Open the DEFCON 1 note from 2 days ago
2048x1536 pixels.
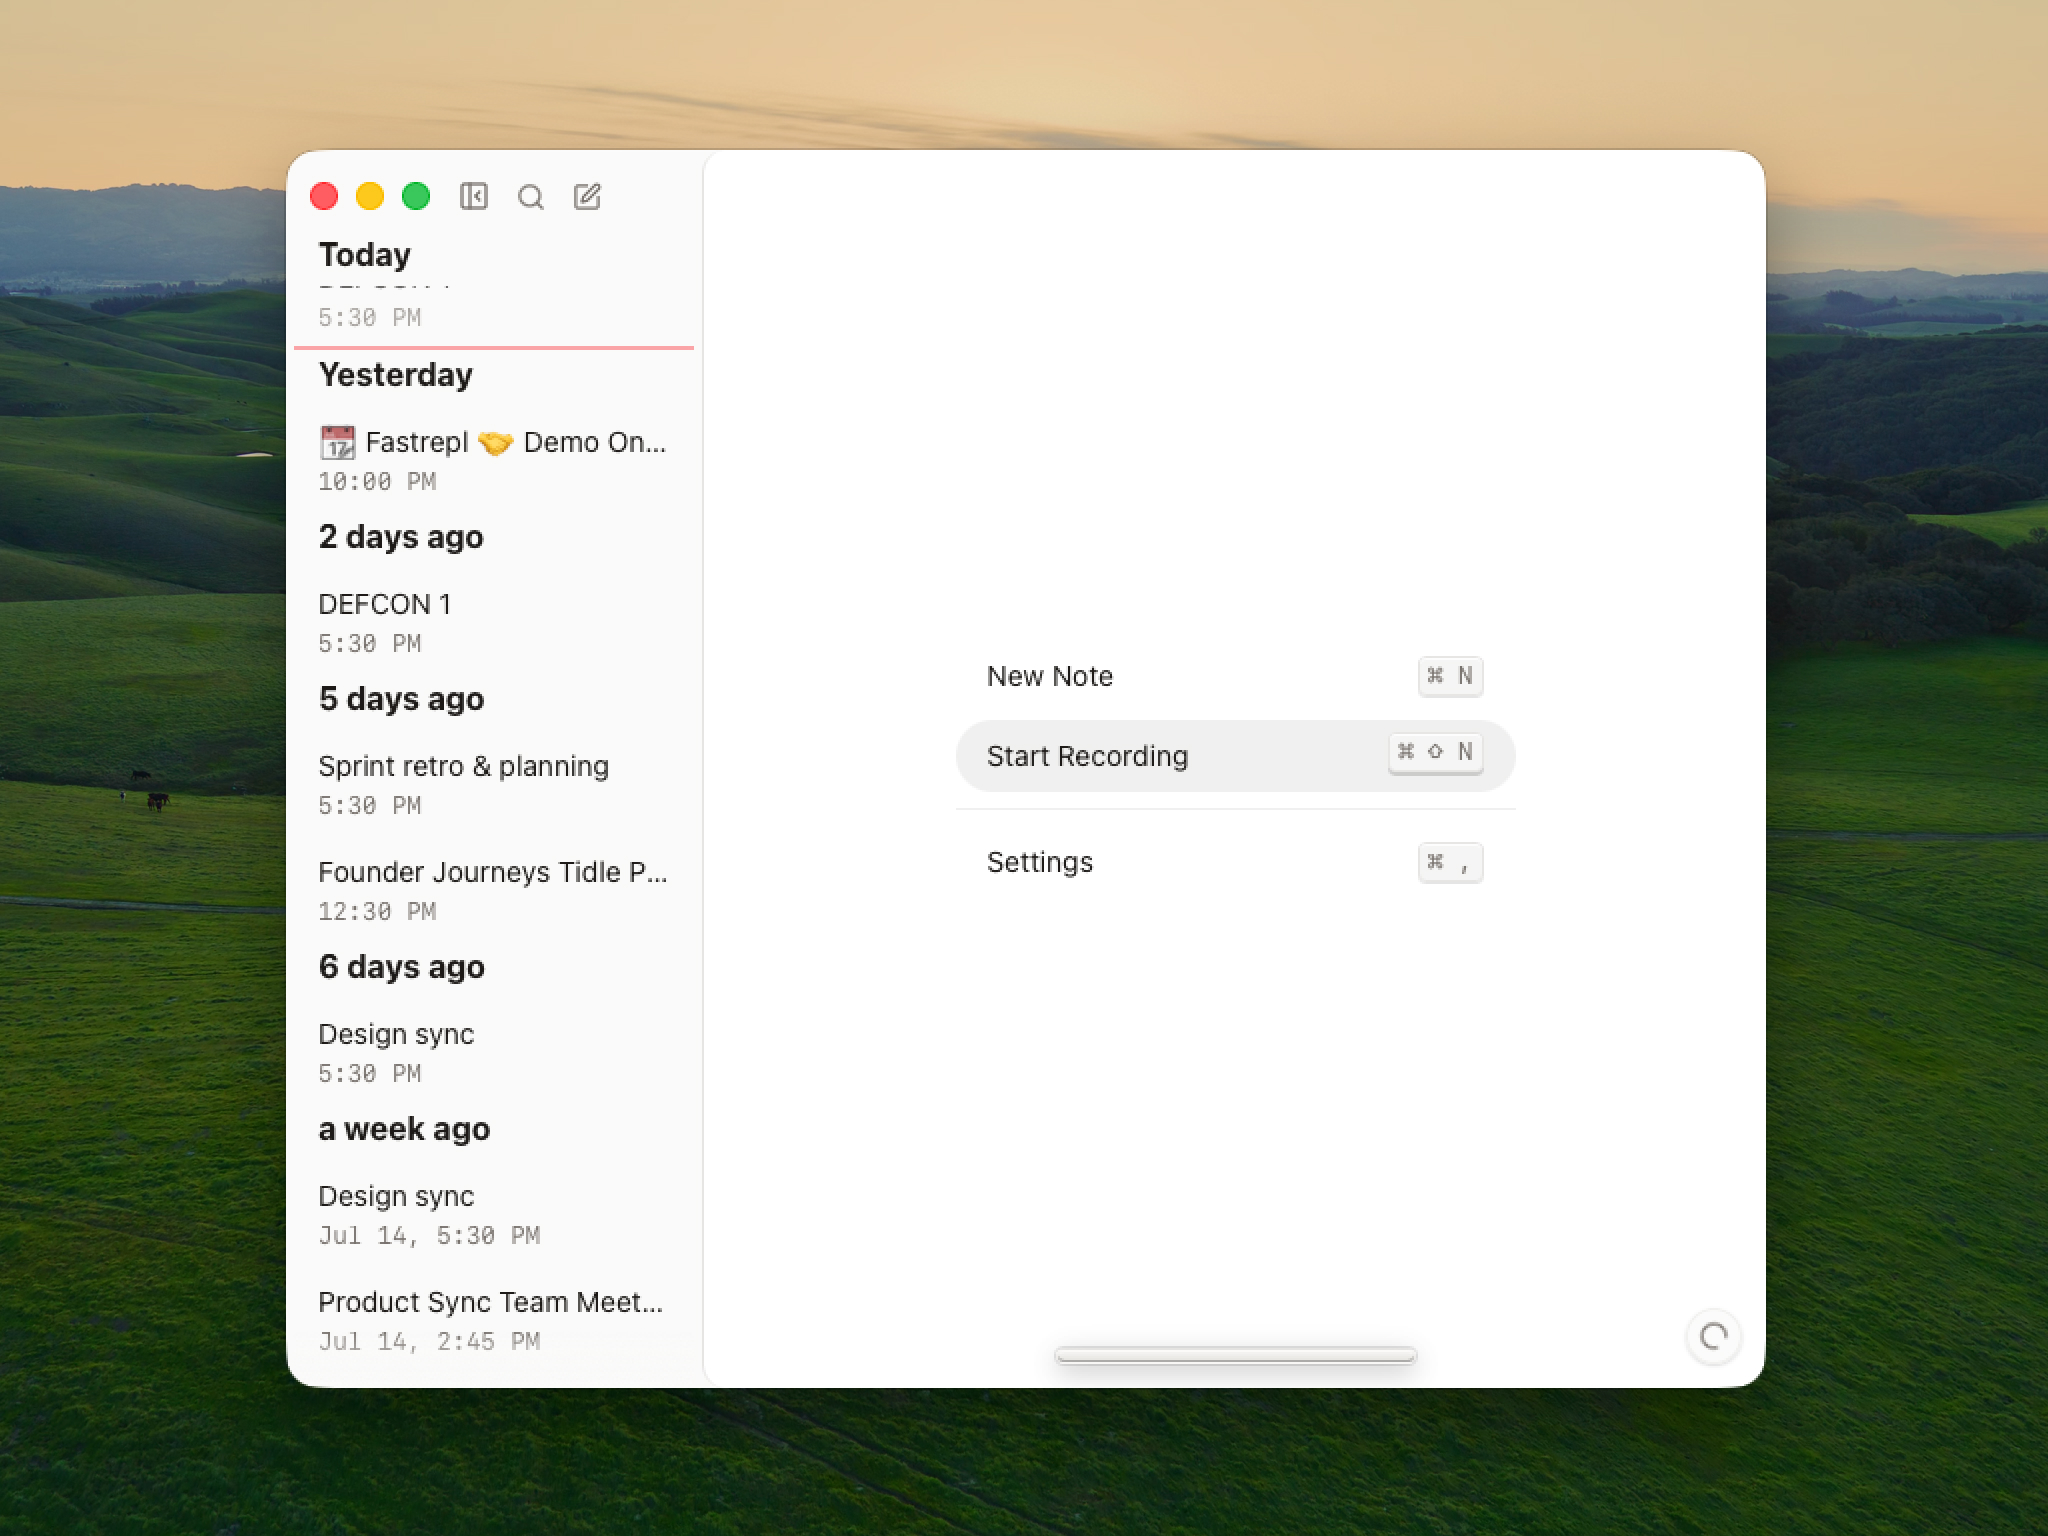click(494, 622)
